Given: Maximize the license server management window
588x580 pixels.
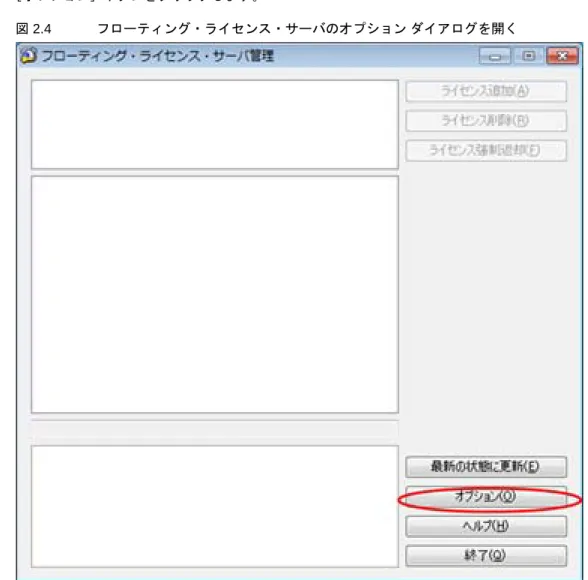Looking at the screenshot, I should (x=528, y=56).
